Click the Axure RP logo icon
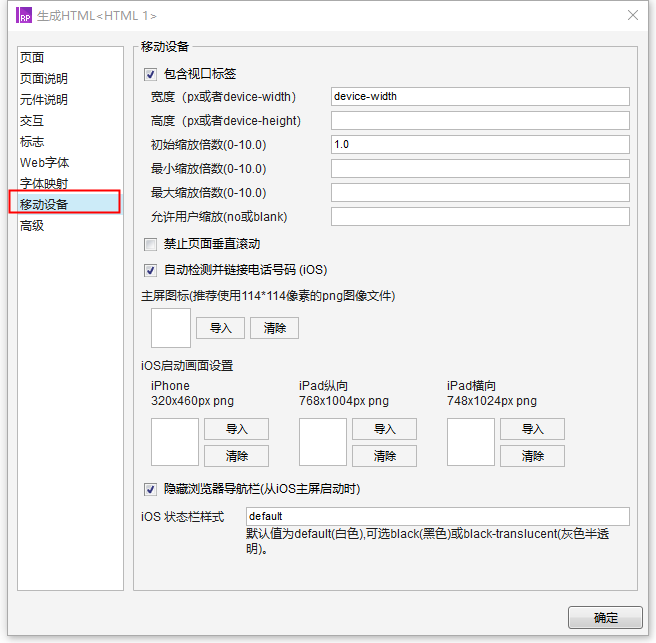Viewport: 656px width, 643px height. pyautogui.click(x=24, y=15)
